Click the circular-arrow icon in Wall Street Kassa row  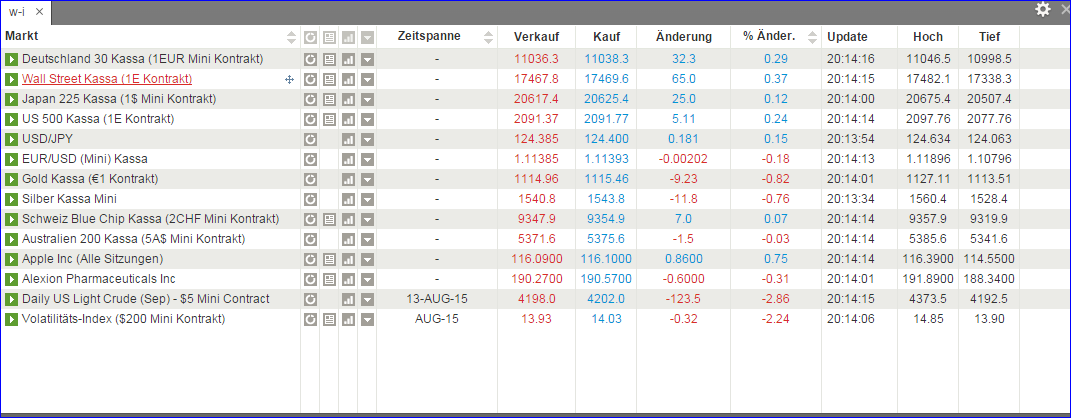coord(310,79)
